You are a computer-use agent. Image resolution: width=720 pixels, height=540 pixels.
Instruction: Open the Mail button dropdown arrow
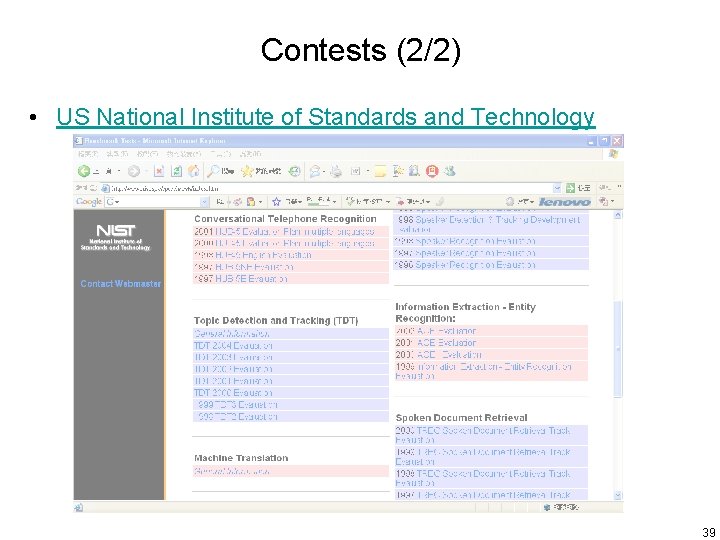click(324, 171)
